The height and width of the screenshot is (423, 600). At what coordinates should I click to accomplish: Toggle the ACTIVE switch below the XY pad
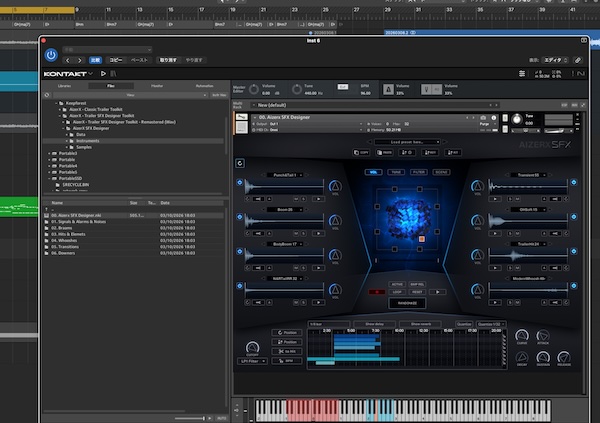[x=397, y=284]
